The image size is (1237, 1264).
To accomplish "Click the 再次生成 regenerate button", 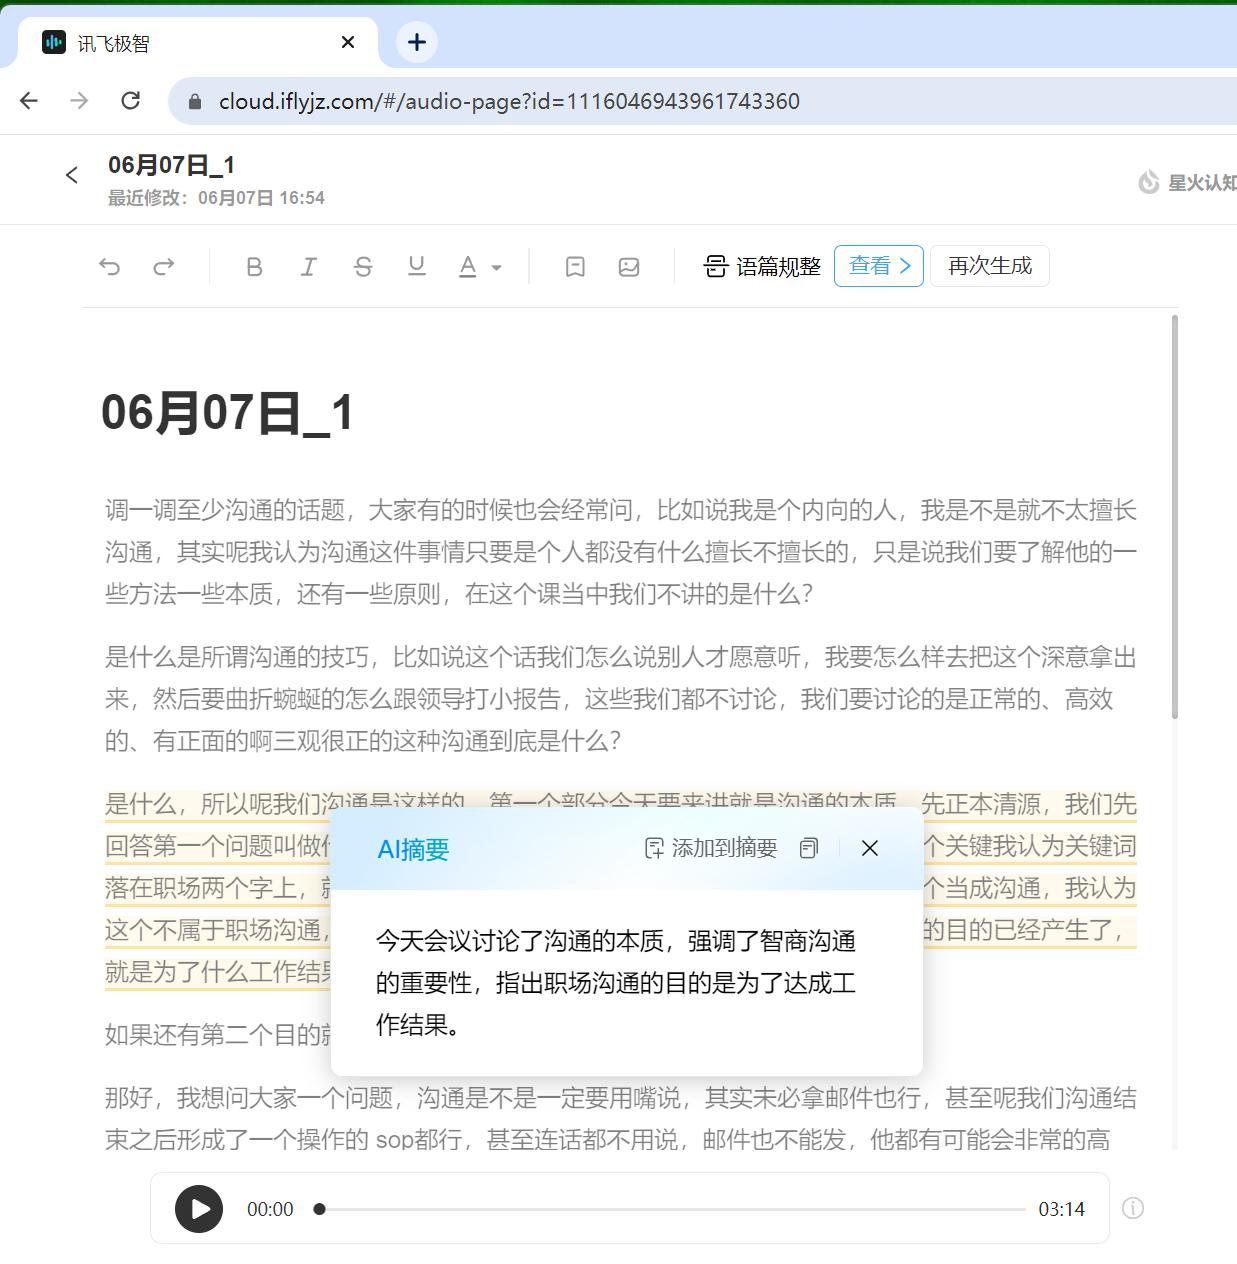I will click(989, 265).
